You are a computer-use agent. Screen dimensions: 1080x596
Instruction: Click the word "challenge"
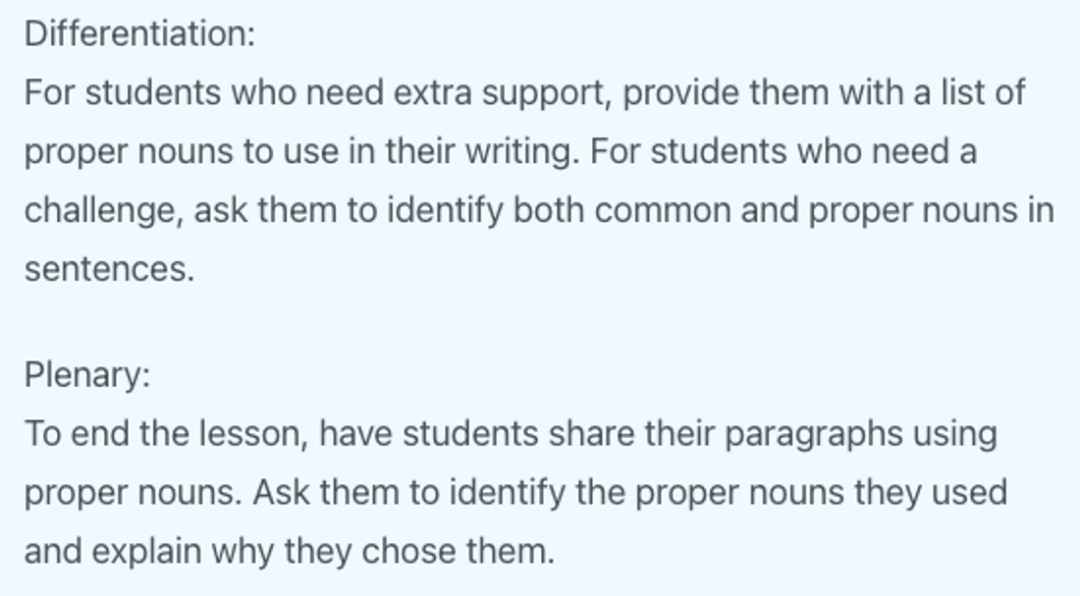point(103,211)
